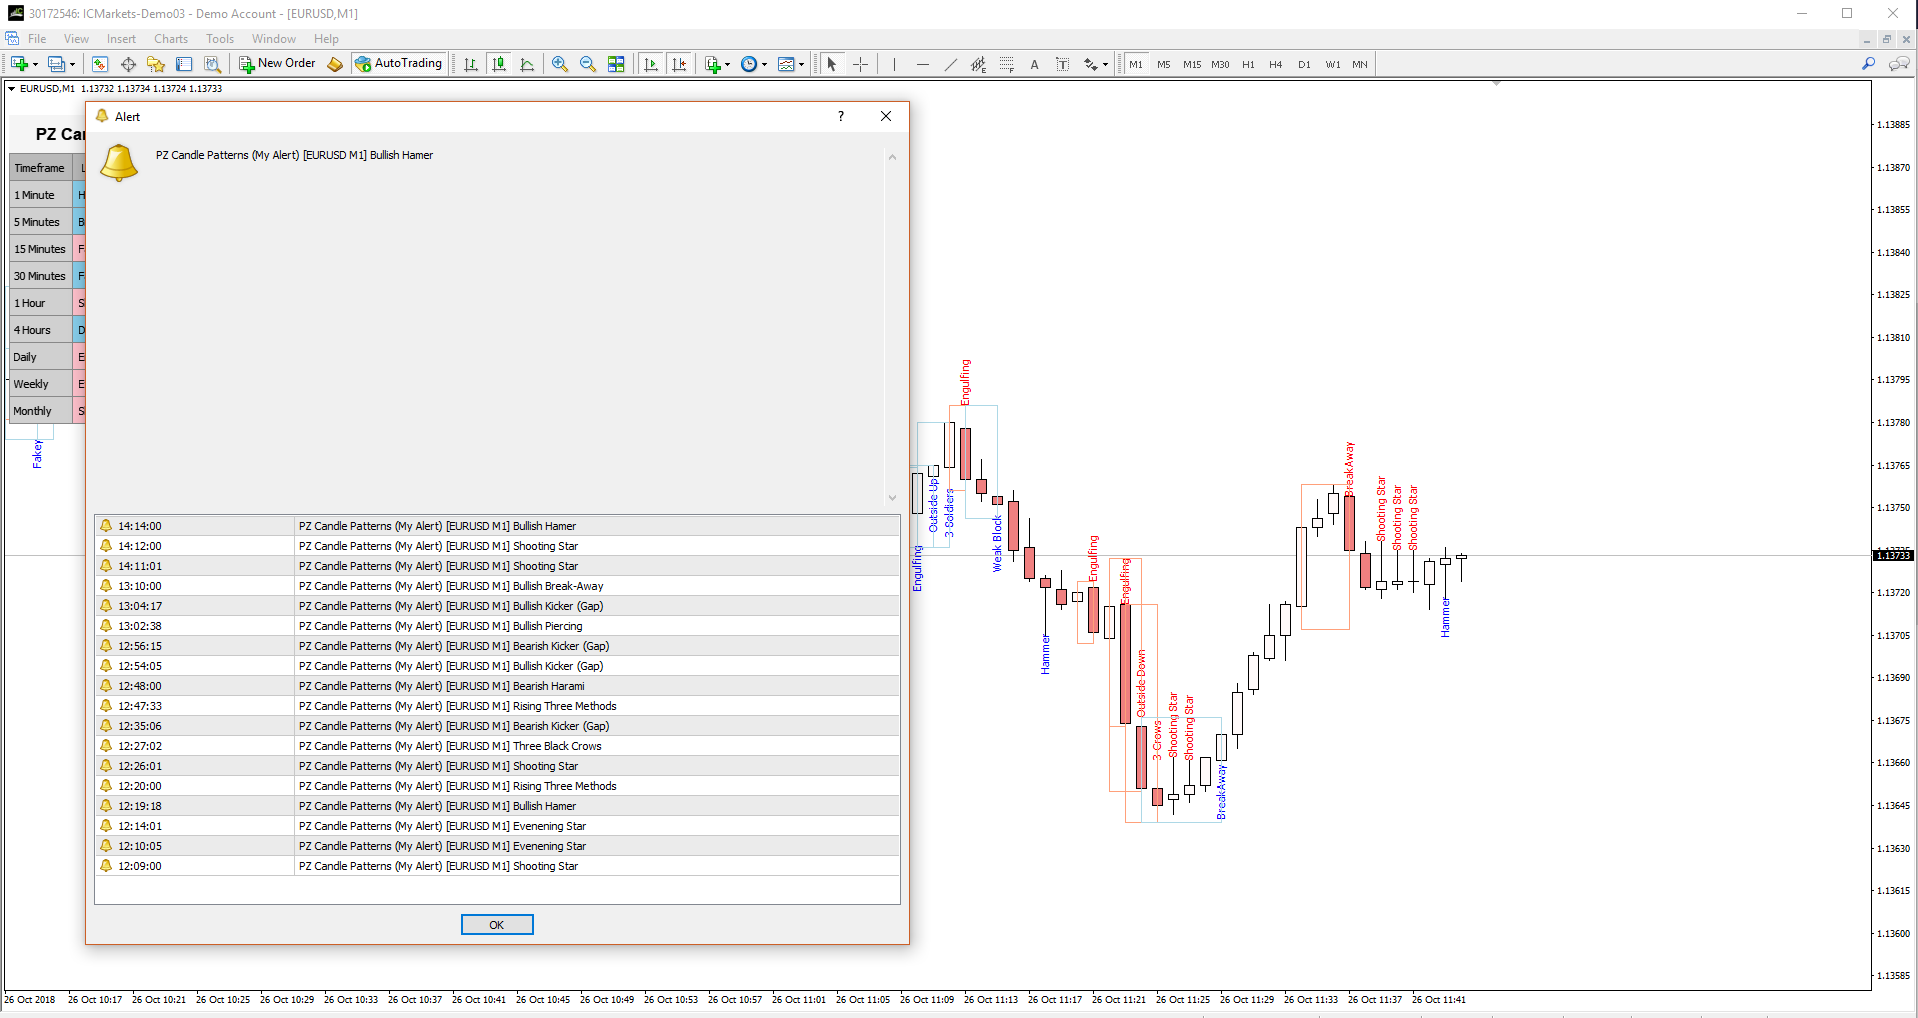Select Fibonacci Retracement tool

coord(1006,64)
